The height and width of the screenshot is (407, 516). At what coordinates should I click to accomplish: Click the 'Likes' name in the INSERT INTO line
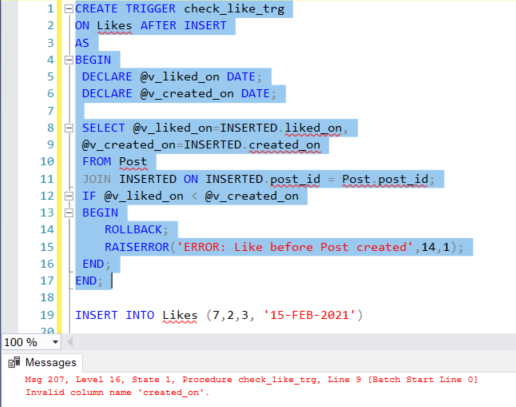180,315
